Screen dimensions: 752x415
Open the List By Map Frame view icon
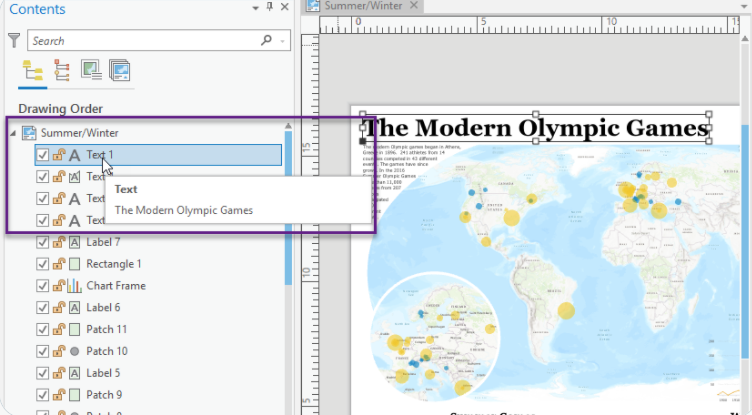pyautogui.click(x=91, y=71)
